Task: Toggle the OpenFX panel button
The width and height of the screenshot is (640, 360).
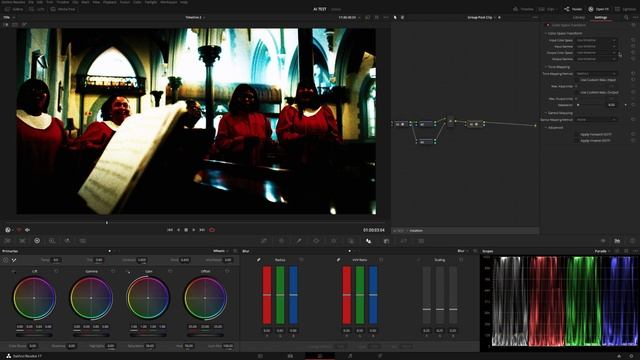Action: [x=599, y=9]
